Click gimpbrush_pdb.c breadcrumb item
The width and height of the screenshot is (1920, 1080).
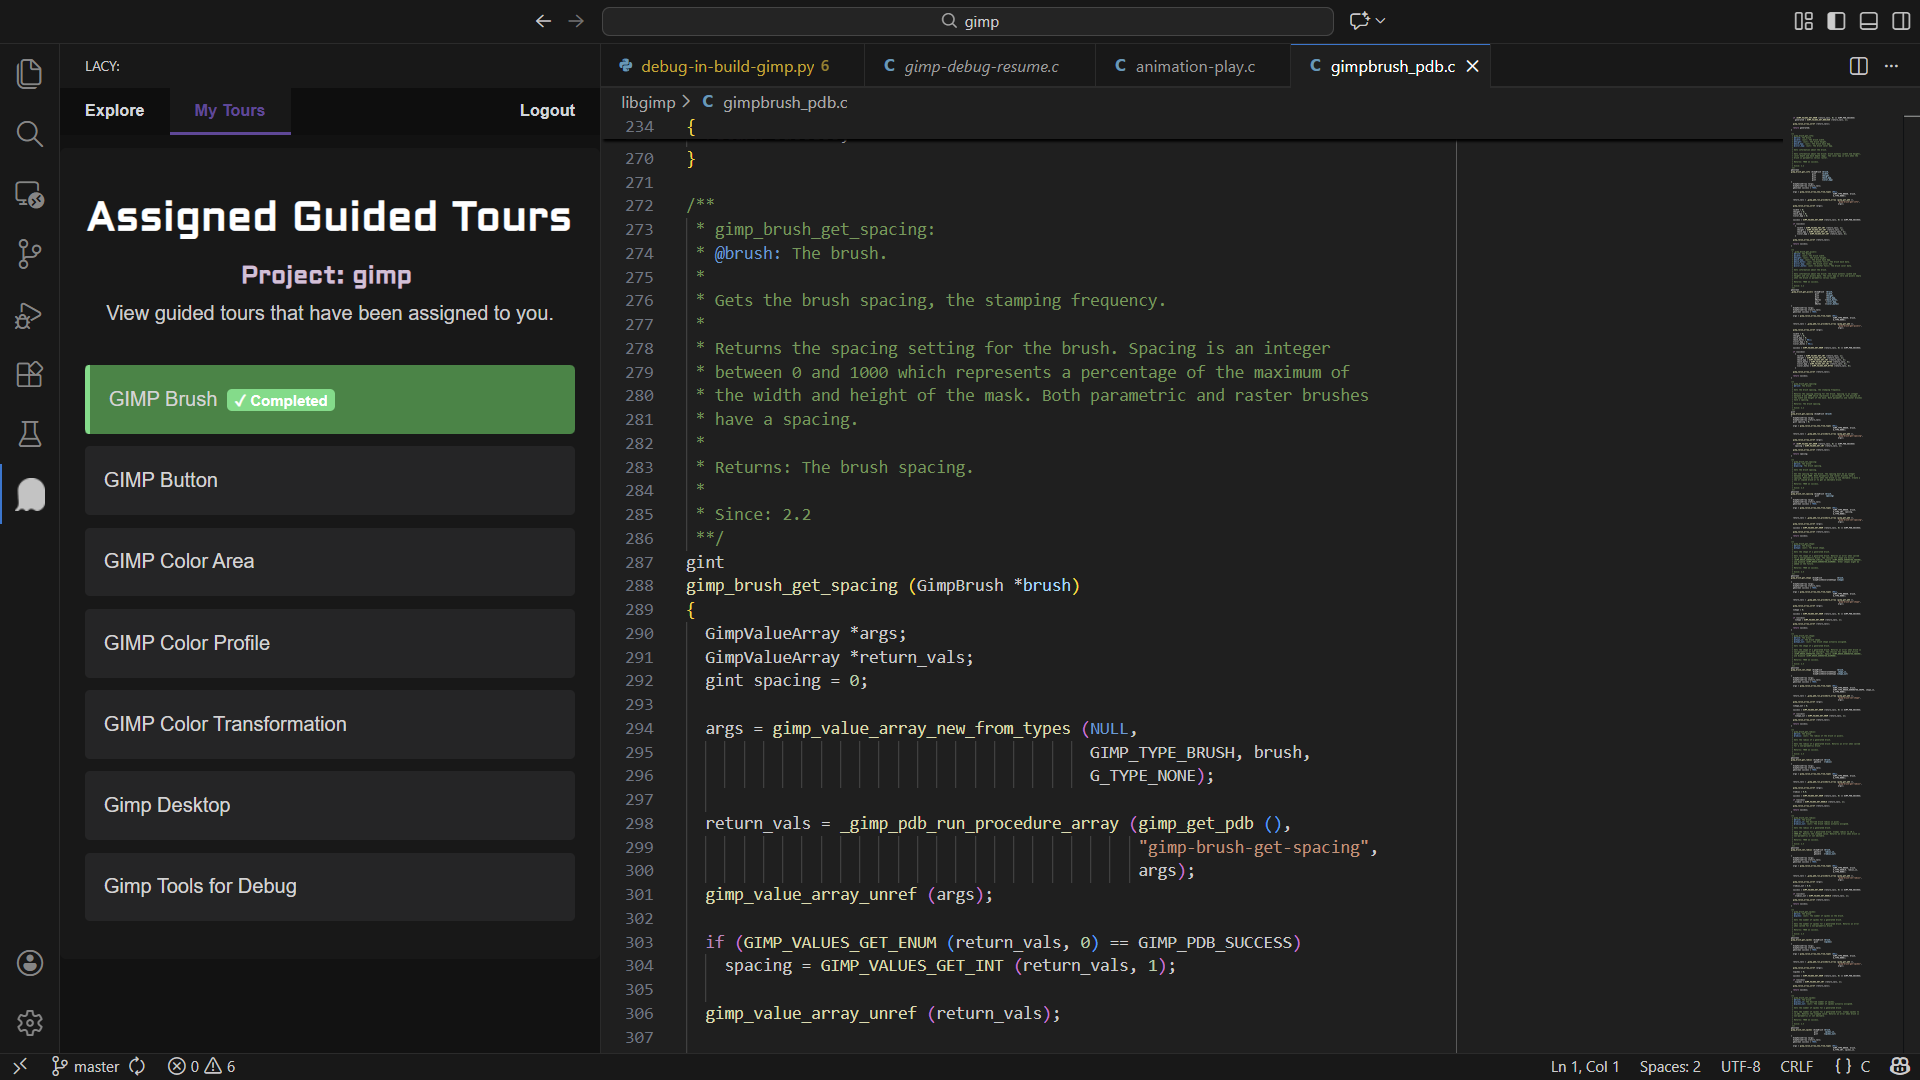(x=785, y=102)
